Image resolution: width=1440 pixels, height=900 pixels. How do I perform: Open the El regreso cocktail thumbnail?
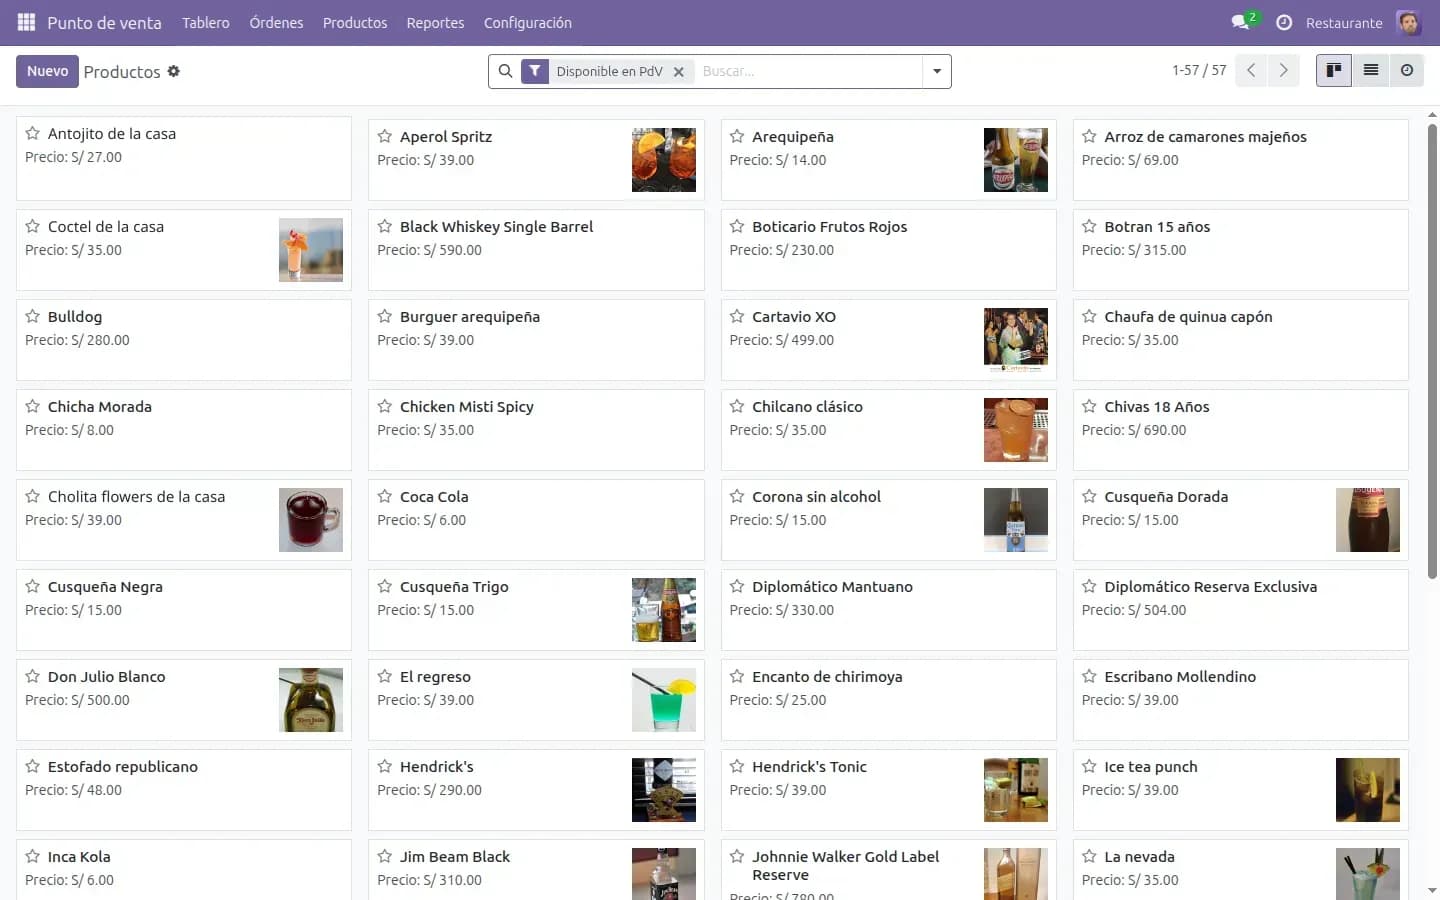click(x=664, y=700)
